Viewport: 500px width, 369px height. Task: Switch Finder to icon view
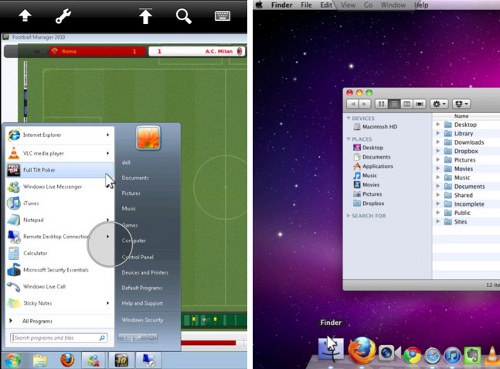(381, 104)
